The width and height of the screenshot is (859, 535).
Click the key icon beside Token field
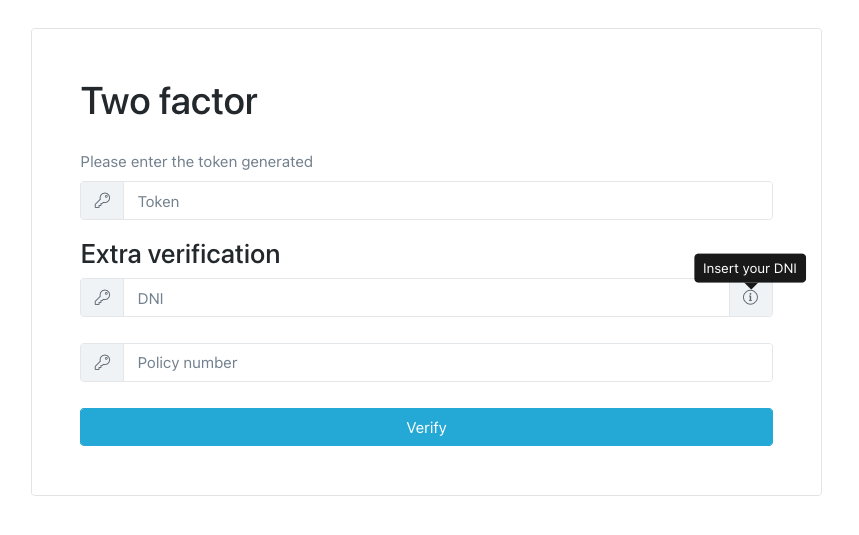(x=102, y=201)
